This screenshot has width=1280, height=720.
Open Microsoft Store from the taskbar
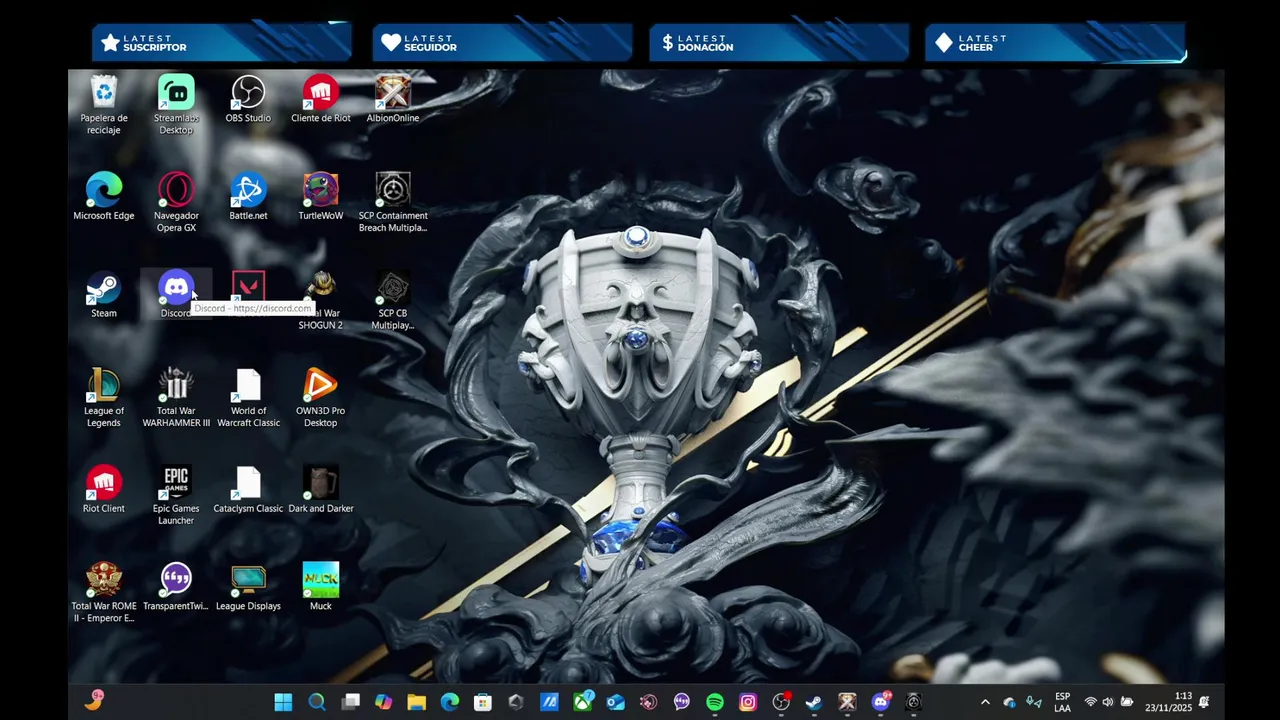482,703
